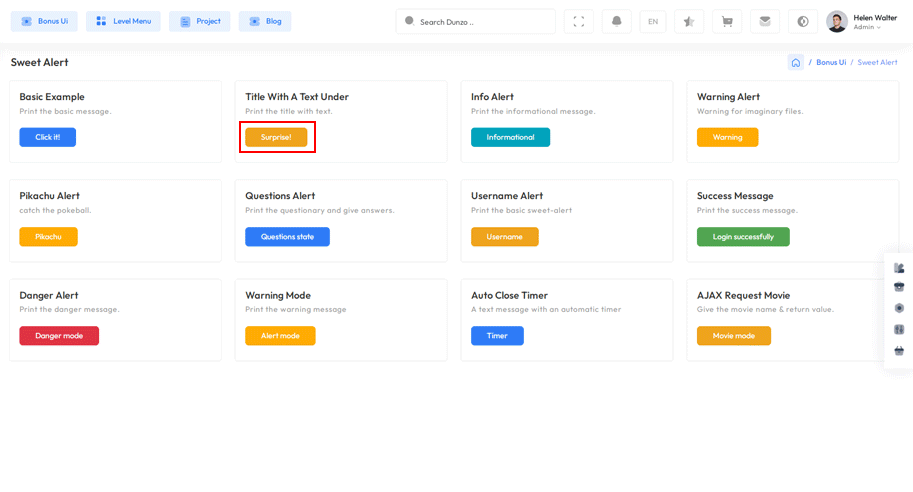Open the Bonus Ui menu
913x492 pixels.
click(44, 21)
